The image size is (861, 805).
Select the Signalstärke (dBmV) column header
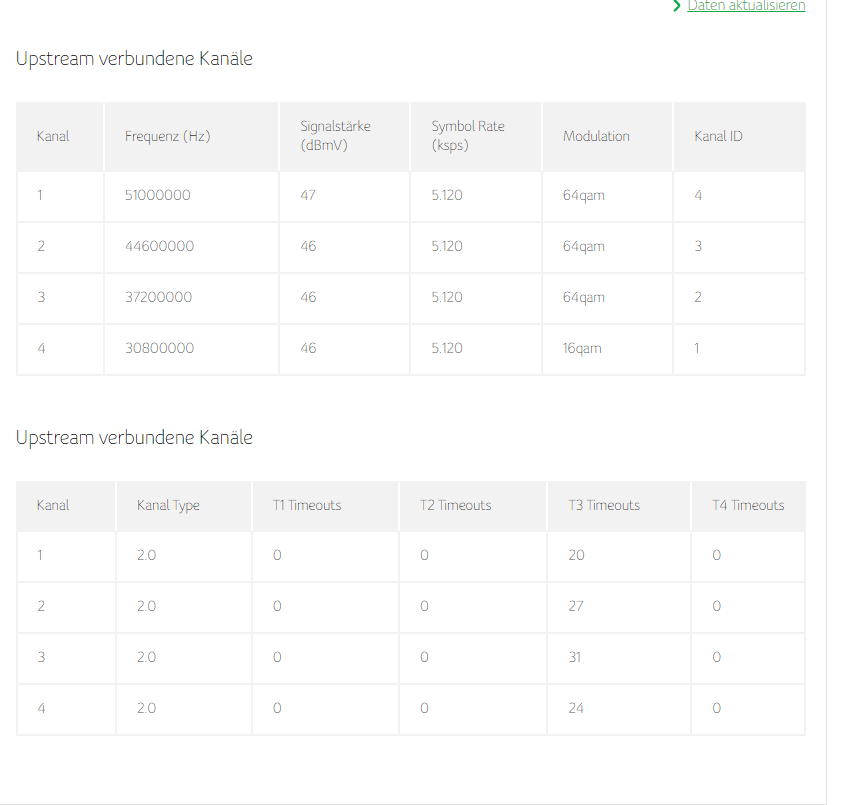335,136
